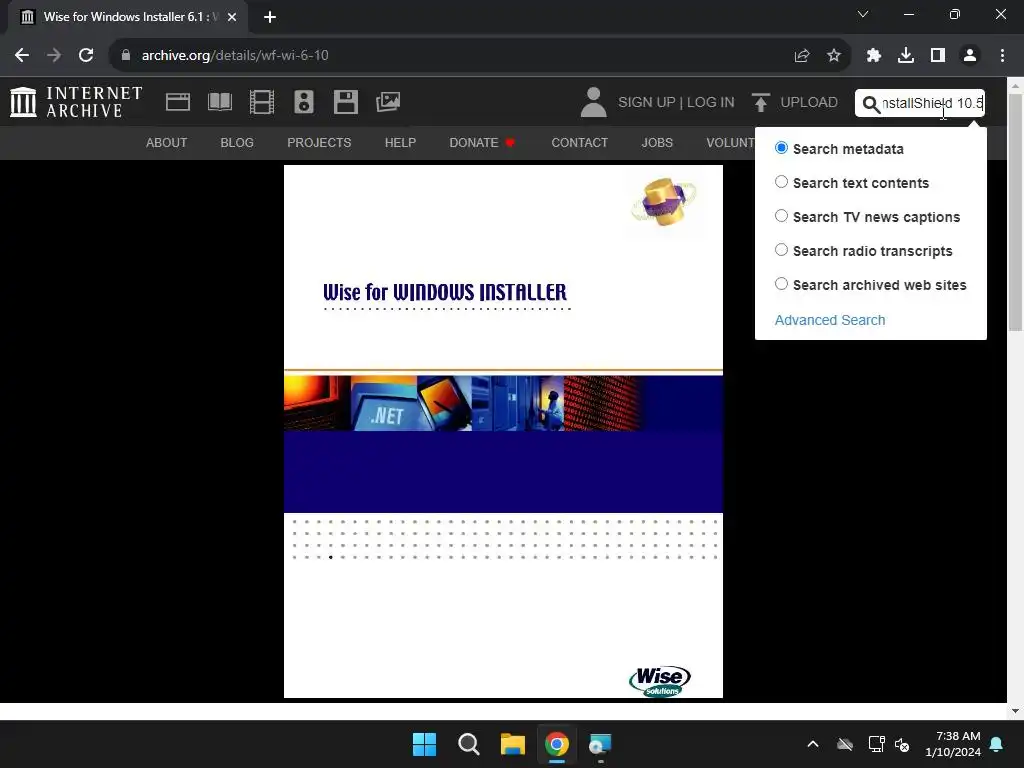Open the Software floppy disk icon

pyautogui.click(x=345, y=102)
